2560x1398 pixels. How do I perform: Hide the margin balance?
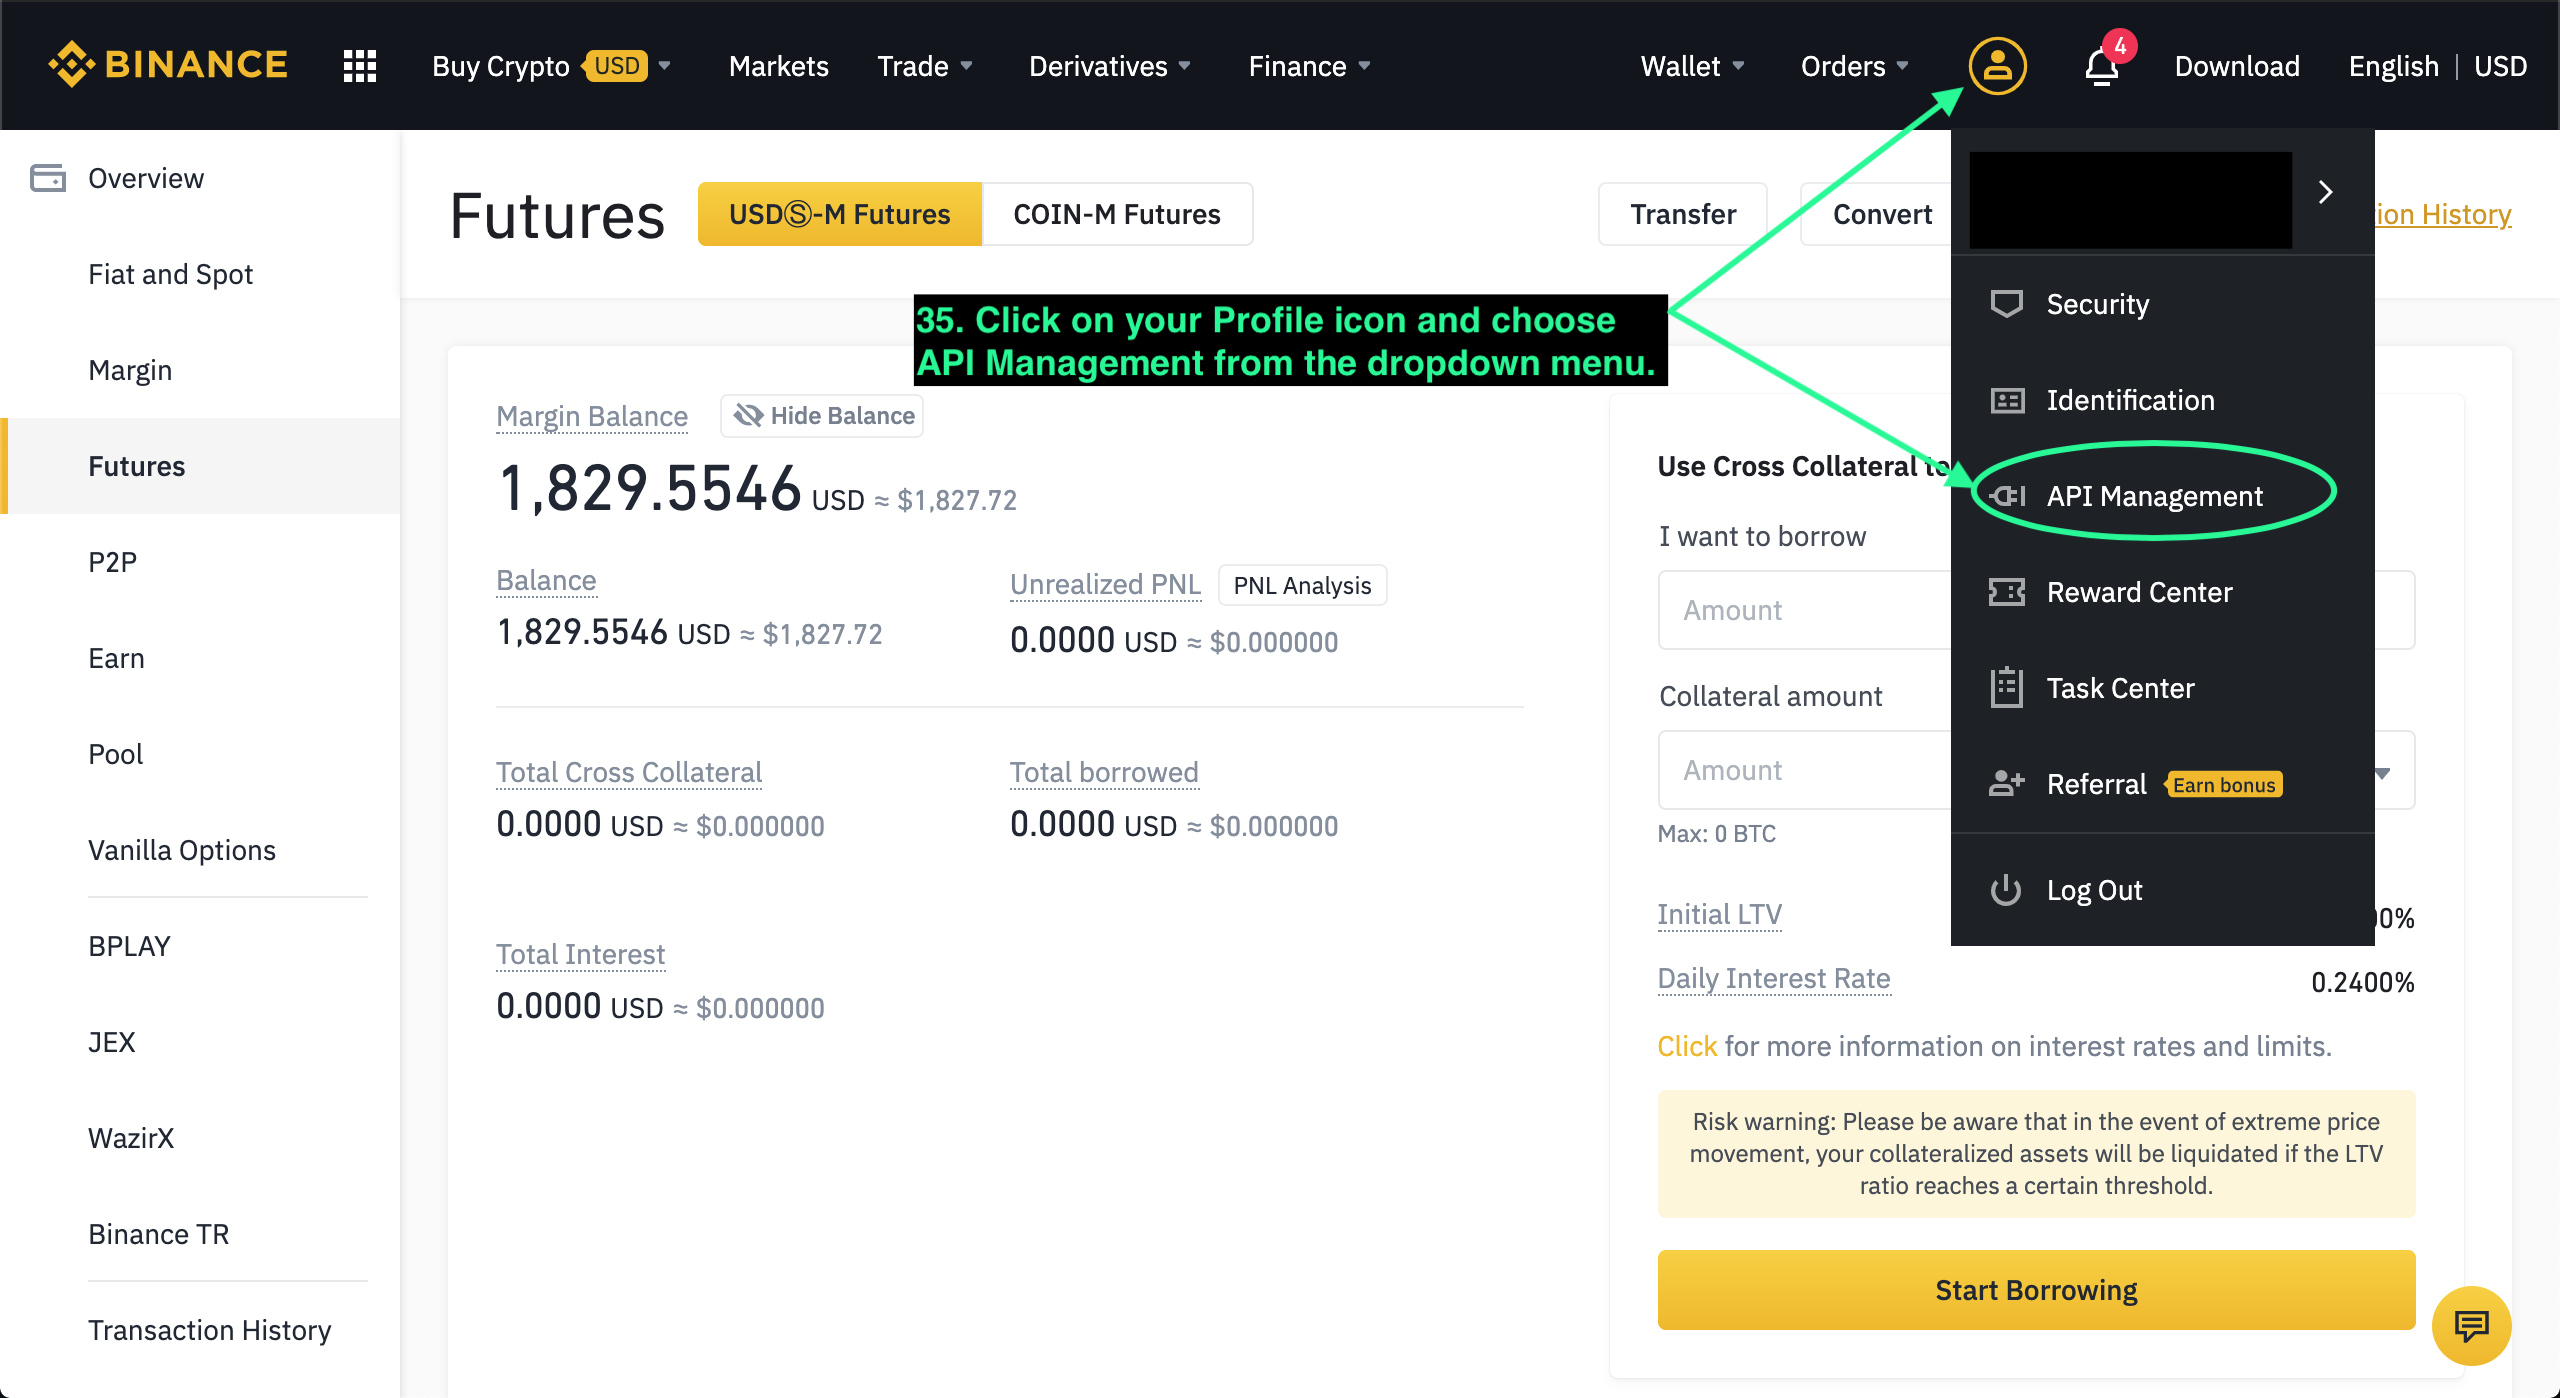[821, 415]
